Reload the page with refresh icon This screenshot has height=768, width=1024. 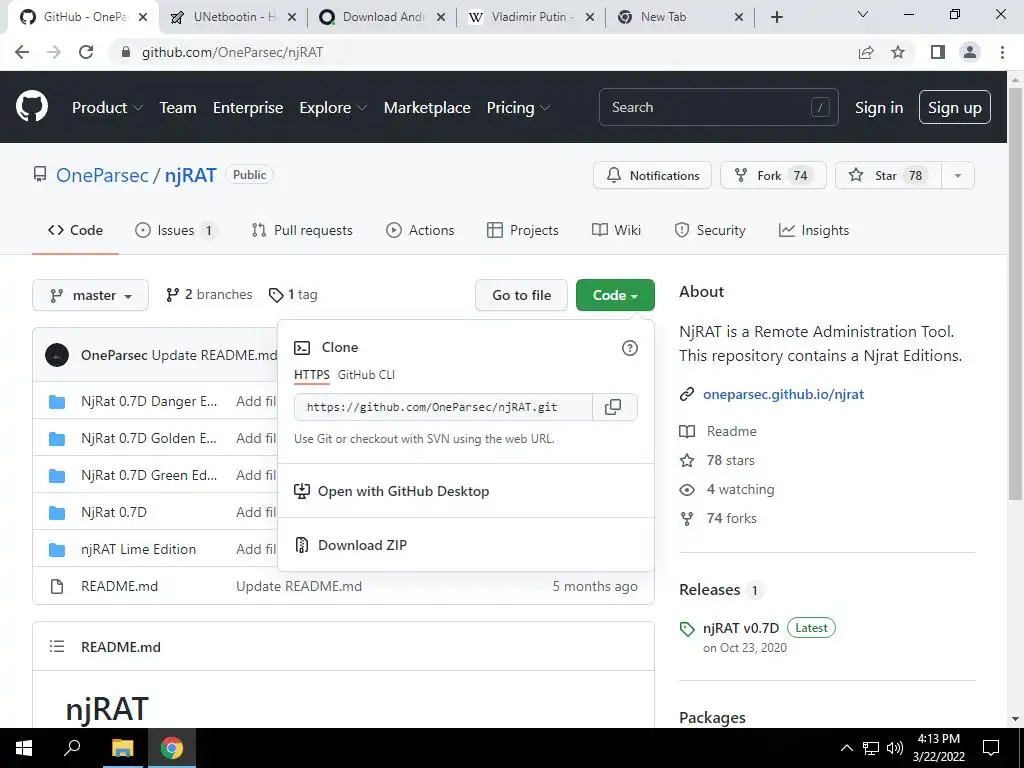pos(86,52)
